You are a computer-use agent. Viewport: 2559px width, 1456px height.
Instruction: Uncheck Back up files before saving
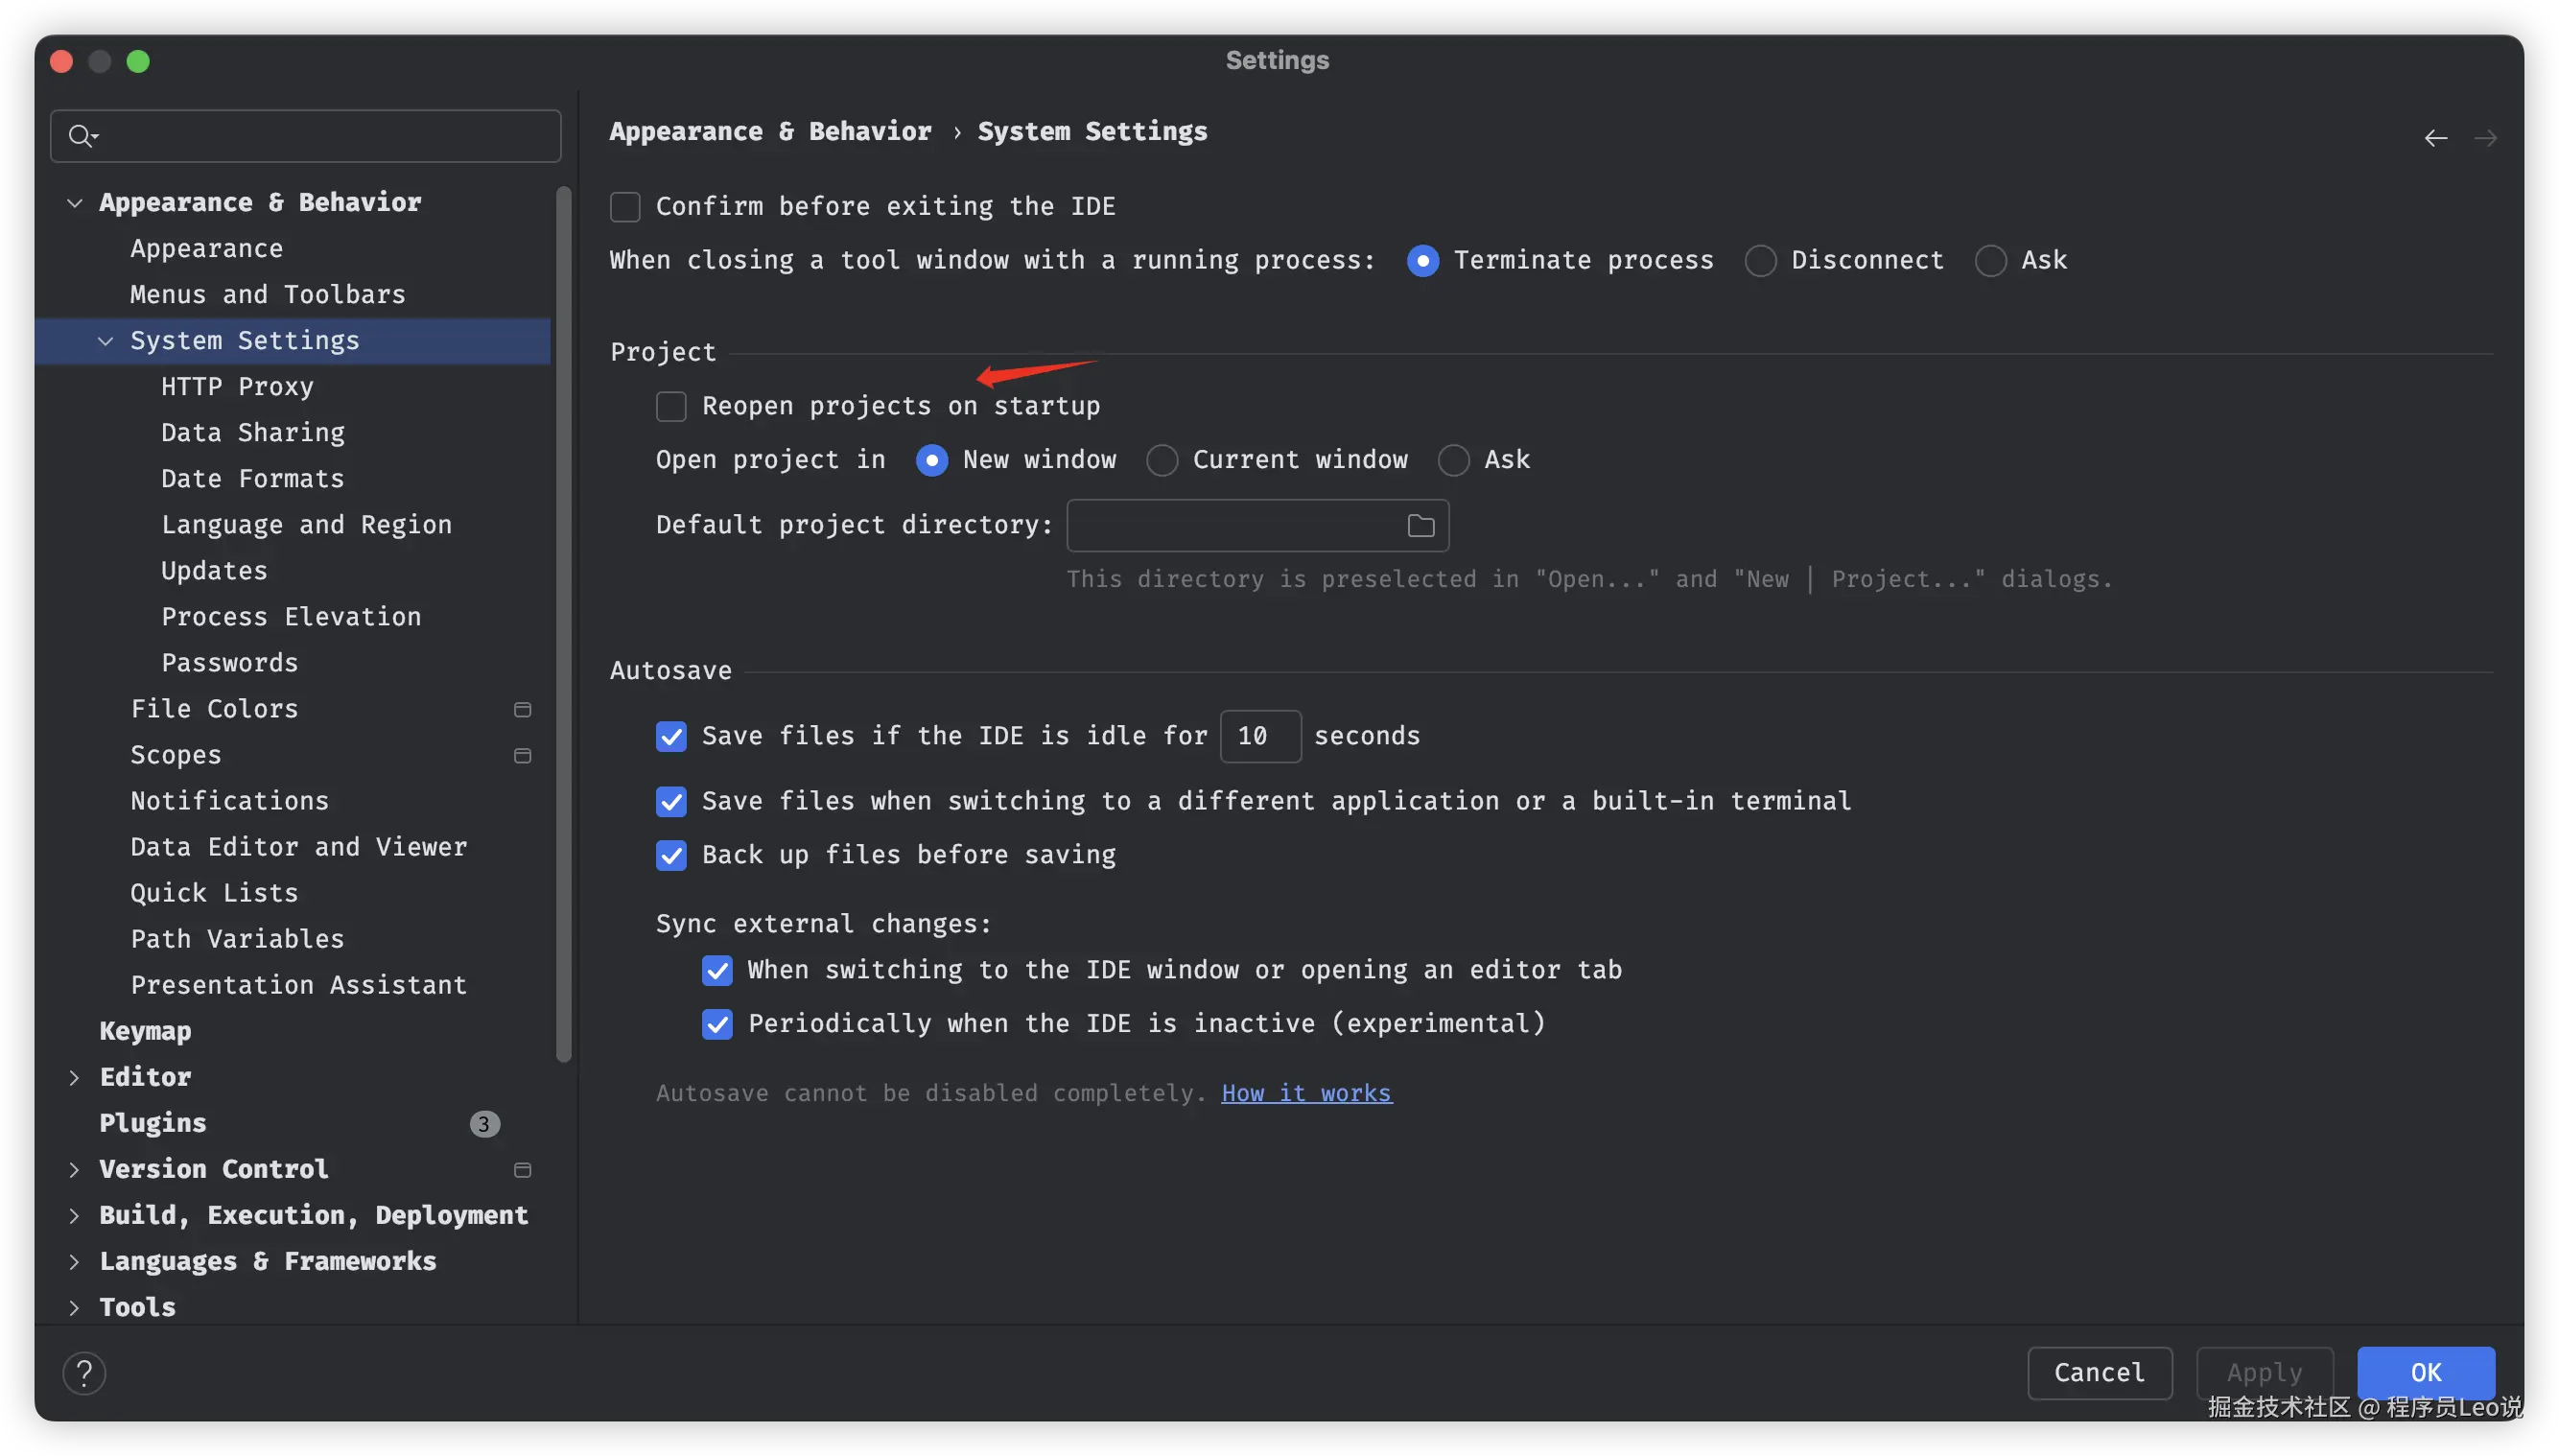coord(671,855)
